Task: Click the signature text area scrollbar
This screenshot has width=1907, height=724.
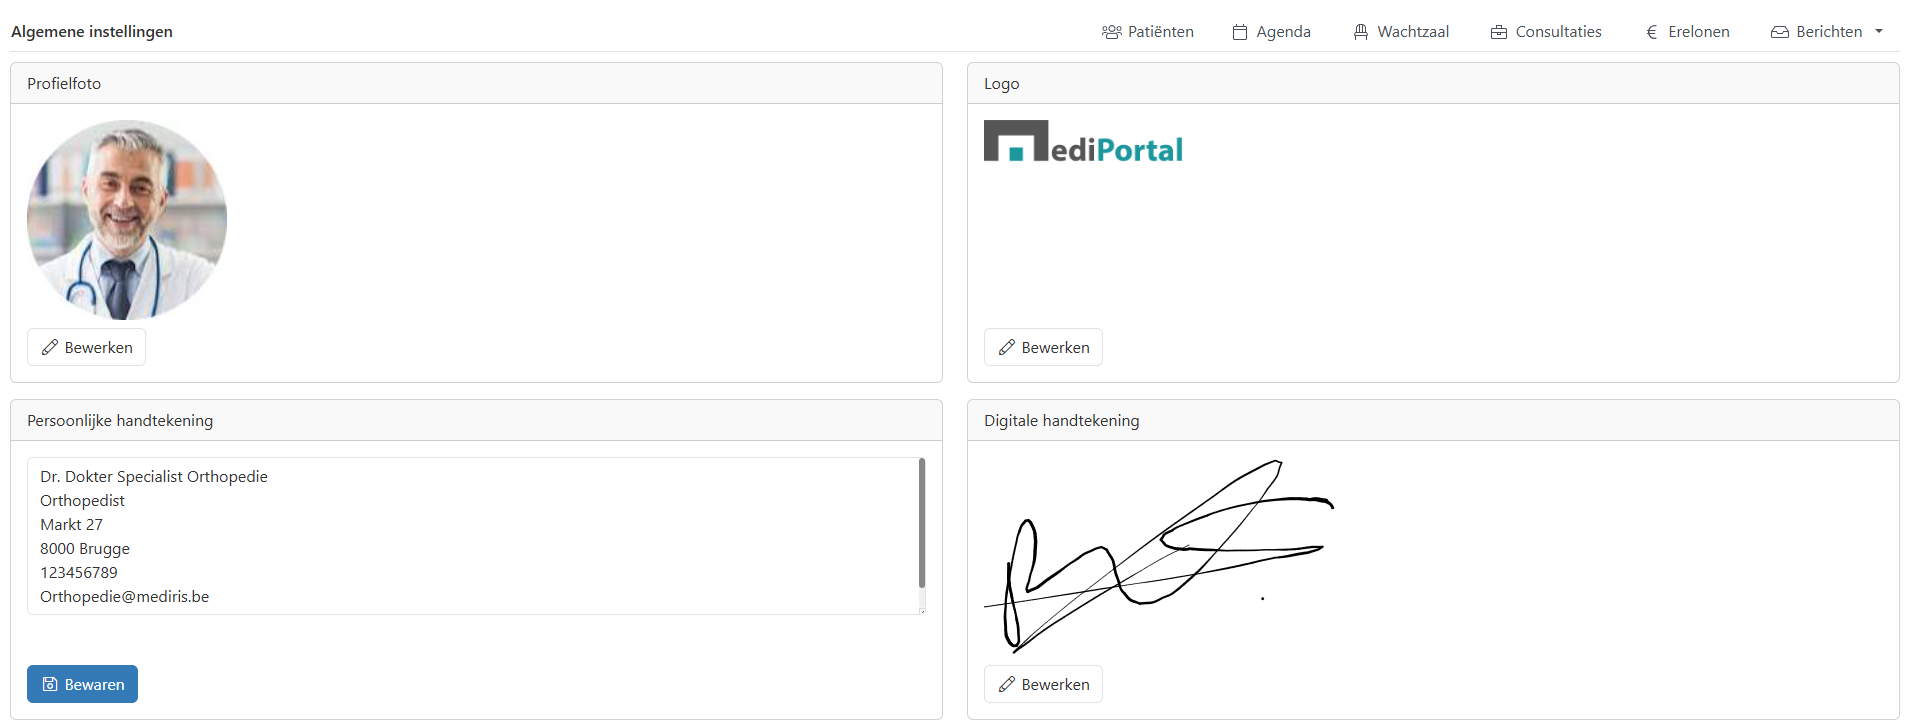Action: [x=922, y=523]
